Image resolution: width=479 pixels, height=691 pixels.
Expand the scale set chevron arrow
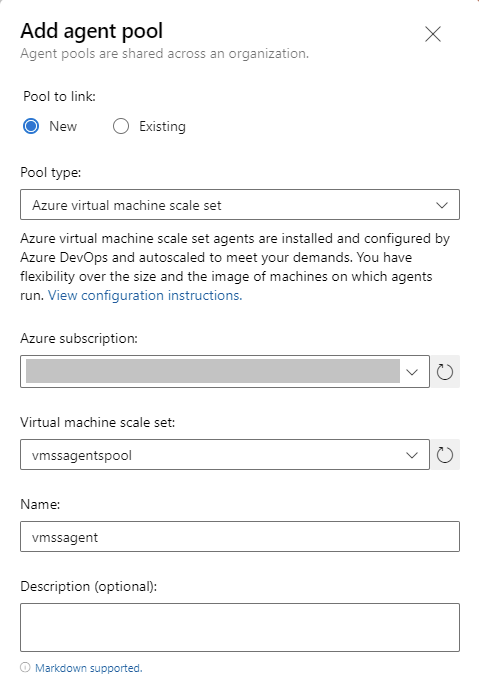[x=412, y=455]
